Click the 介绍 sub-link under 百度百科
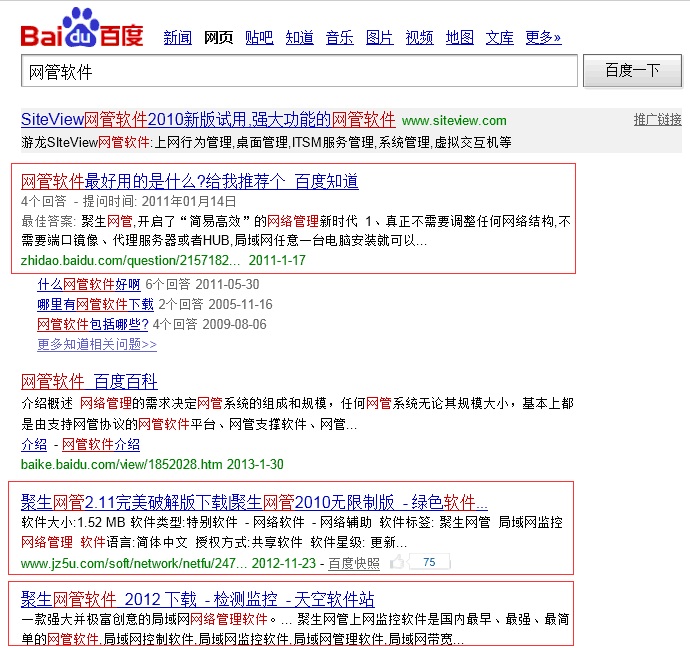 coord(34,444)
